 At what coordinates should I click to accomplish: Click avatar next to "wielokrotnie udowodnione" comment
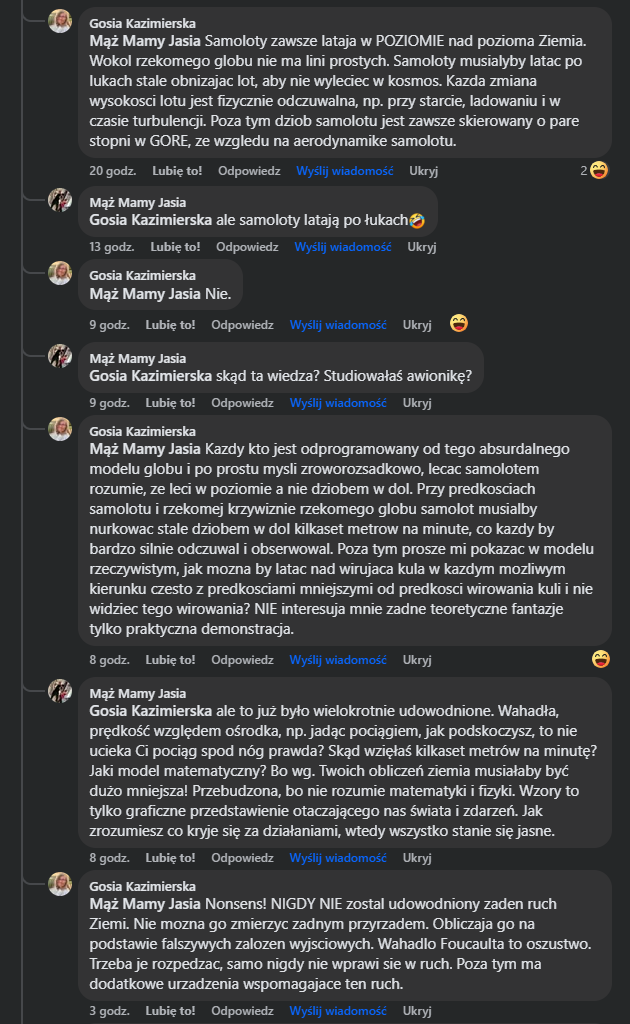(60, 691)
